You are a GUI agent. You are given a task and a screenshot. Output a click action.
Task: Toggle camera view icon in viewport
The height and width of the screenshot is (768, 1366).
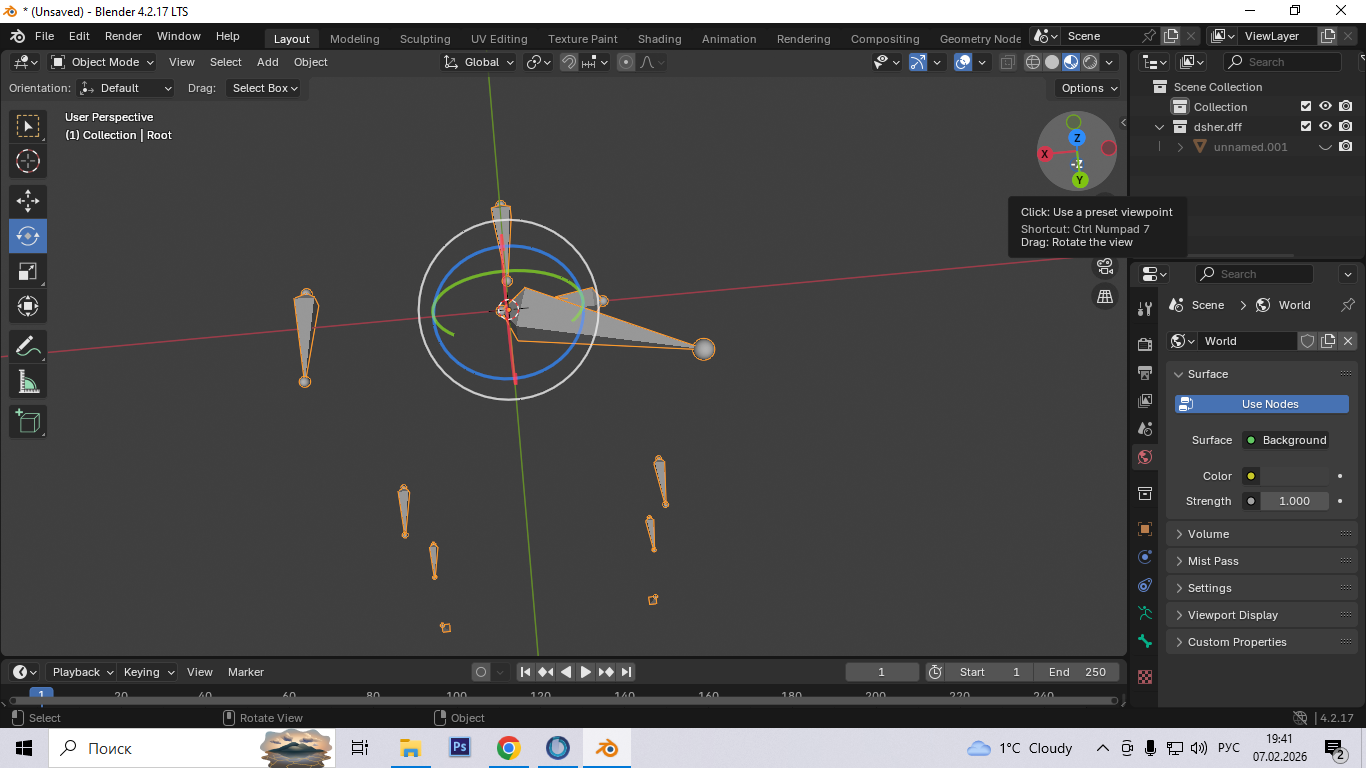pyautogui.click(x=1105, y=266)
